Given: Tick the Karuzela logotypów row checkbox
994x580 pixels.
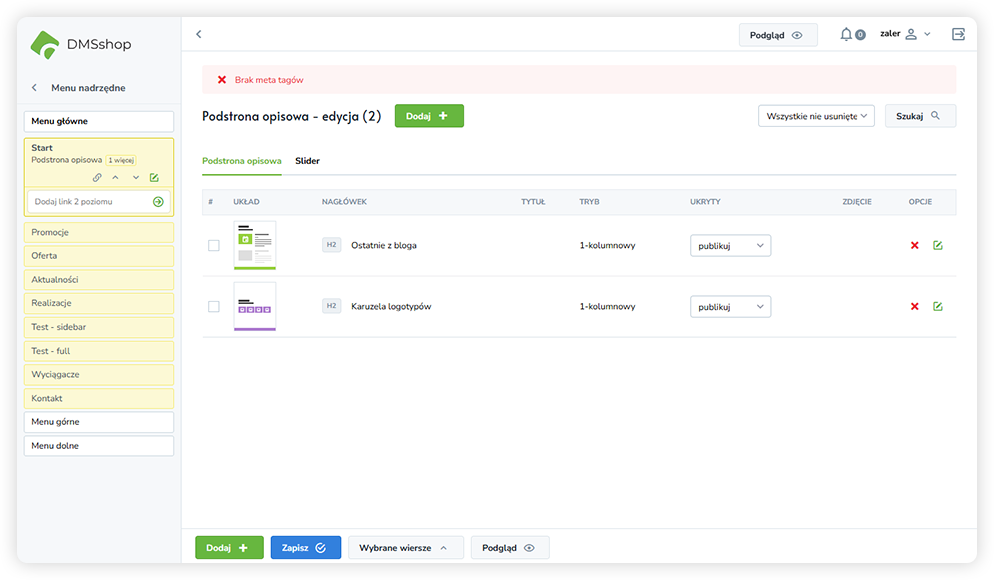Looking at the screenshot, I should tap(213, 307).
